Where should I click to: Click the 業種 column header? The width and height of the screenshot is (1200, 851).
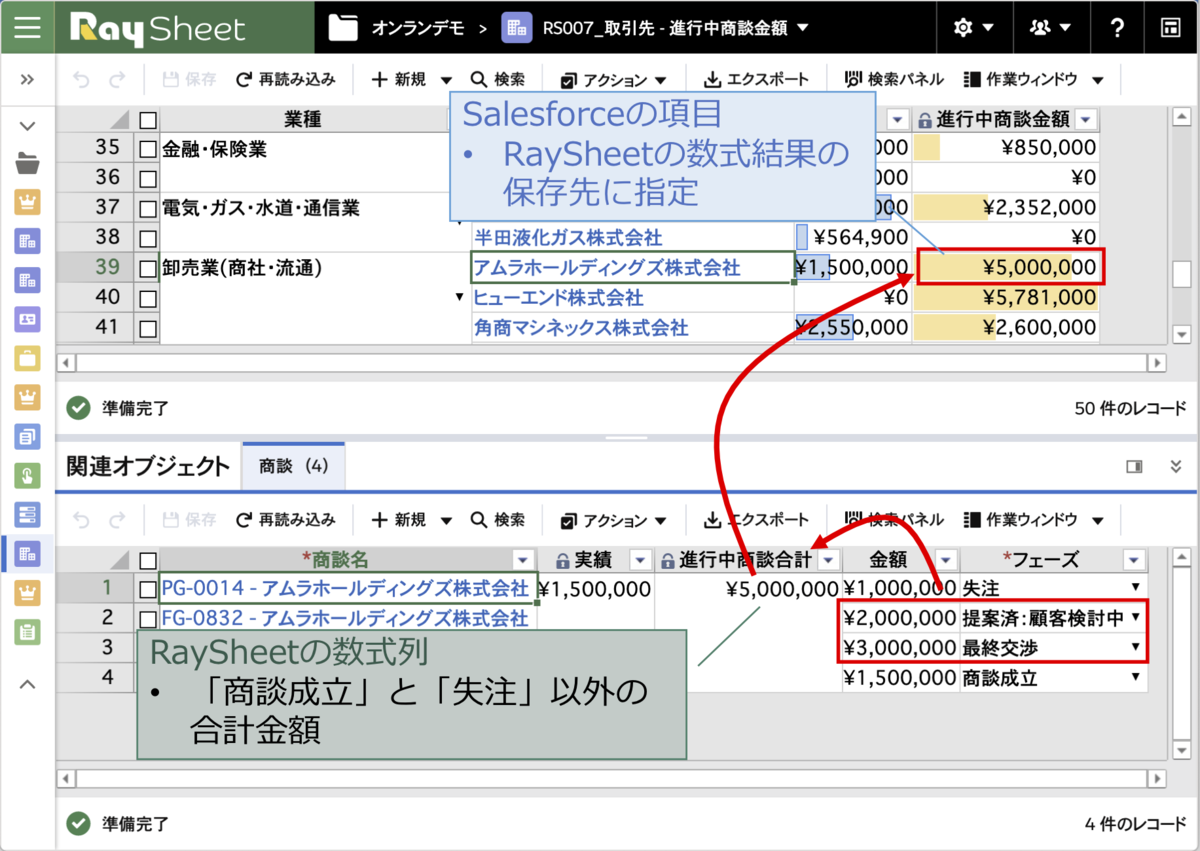(x=303, y=120)
